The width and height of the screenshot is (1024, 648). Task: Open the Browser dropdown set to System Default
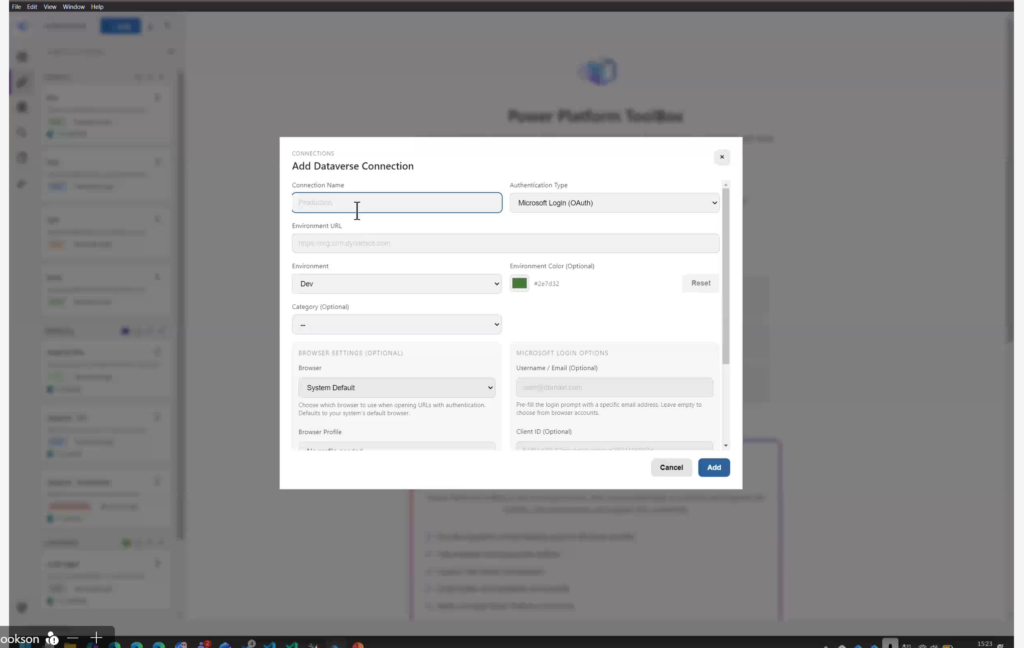pos(397,387)
